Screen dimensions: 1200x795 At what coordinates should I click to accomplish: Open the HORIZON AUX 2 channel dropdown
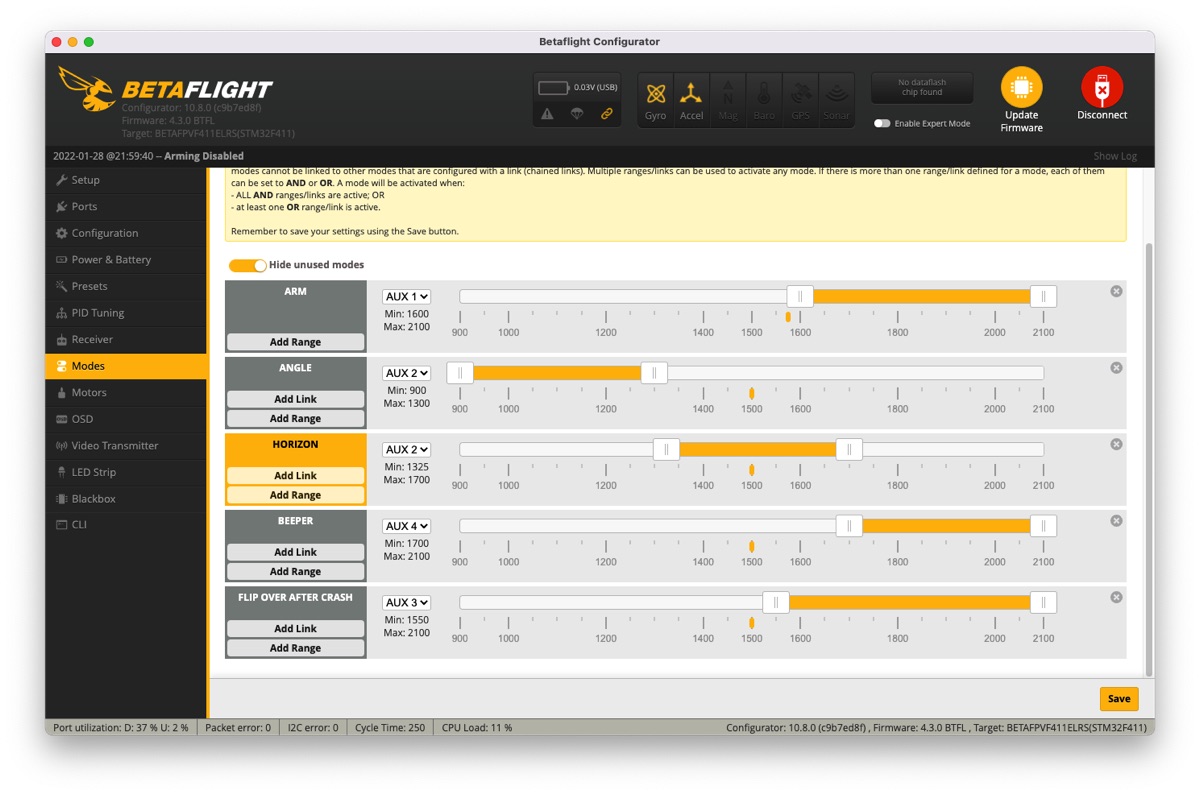(x=406, y=450)
